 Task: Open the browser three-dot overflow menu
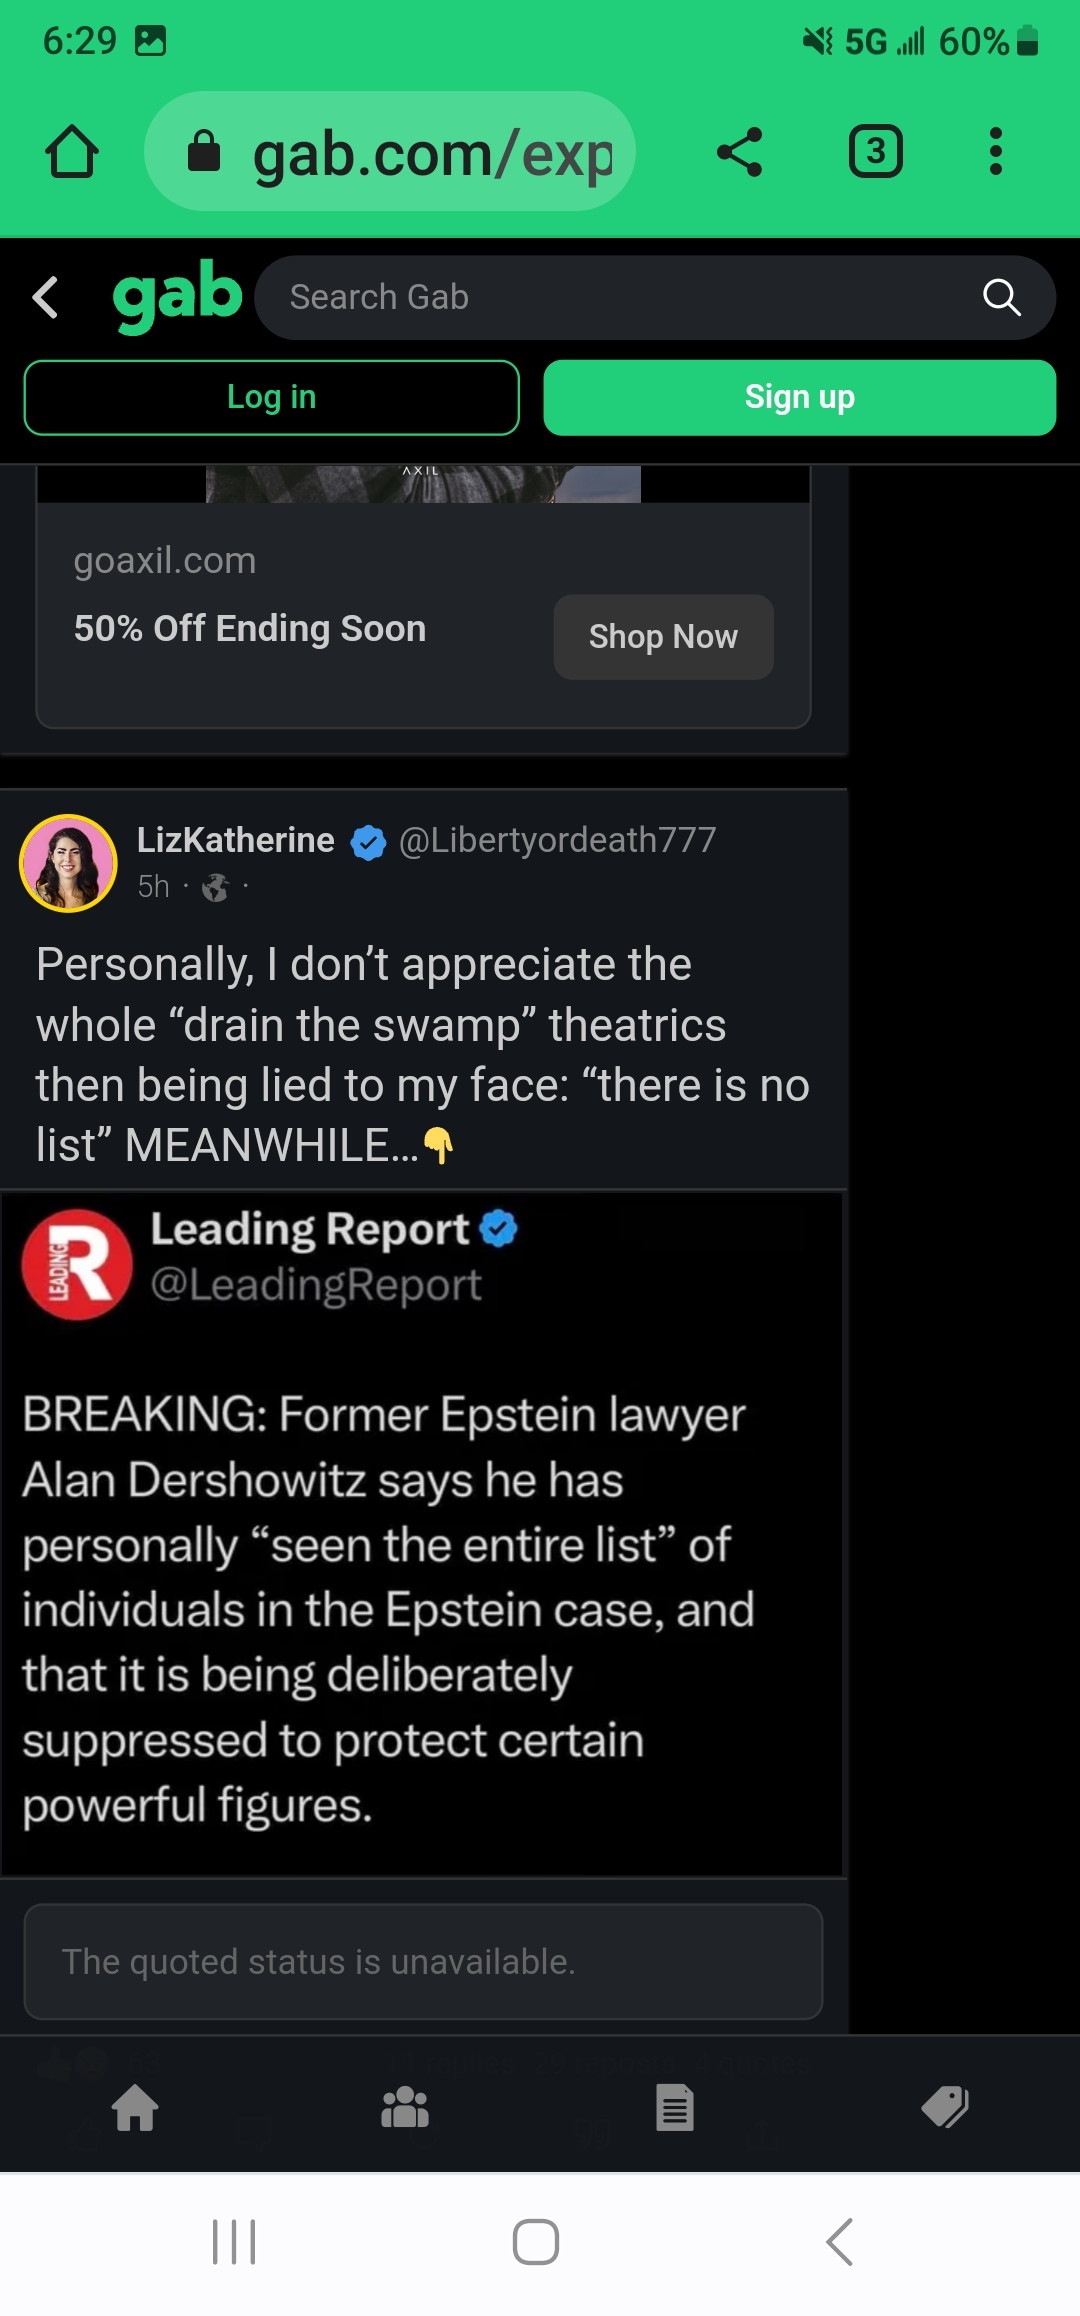[x=995, y=152]
